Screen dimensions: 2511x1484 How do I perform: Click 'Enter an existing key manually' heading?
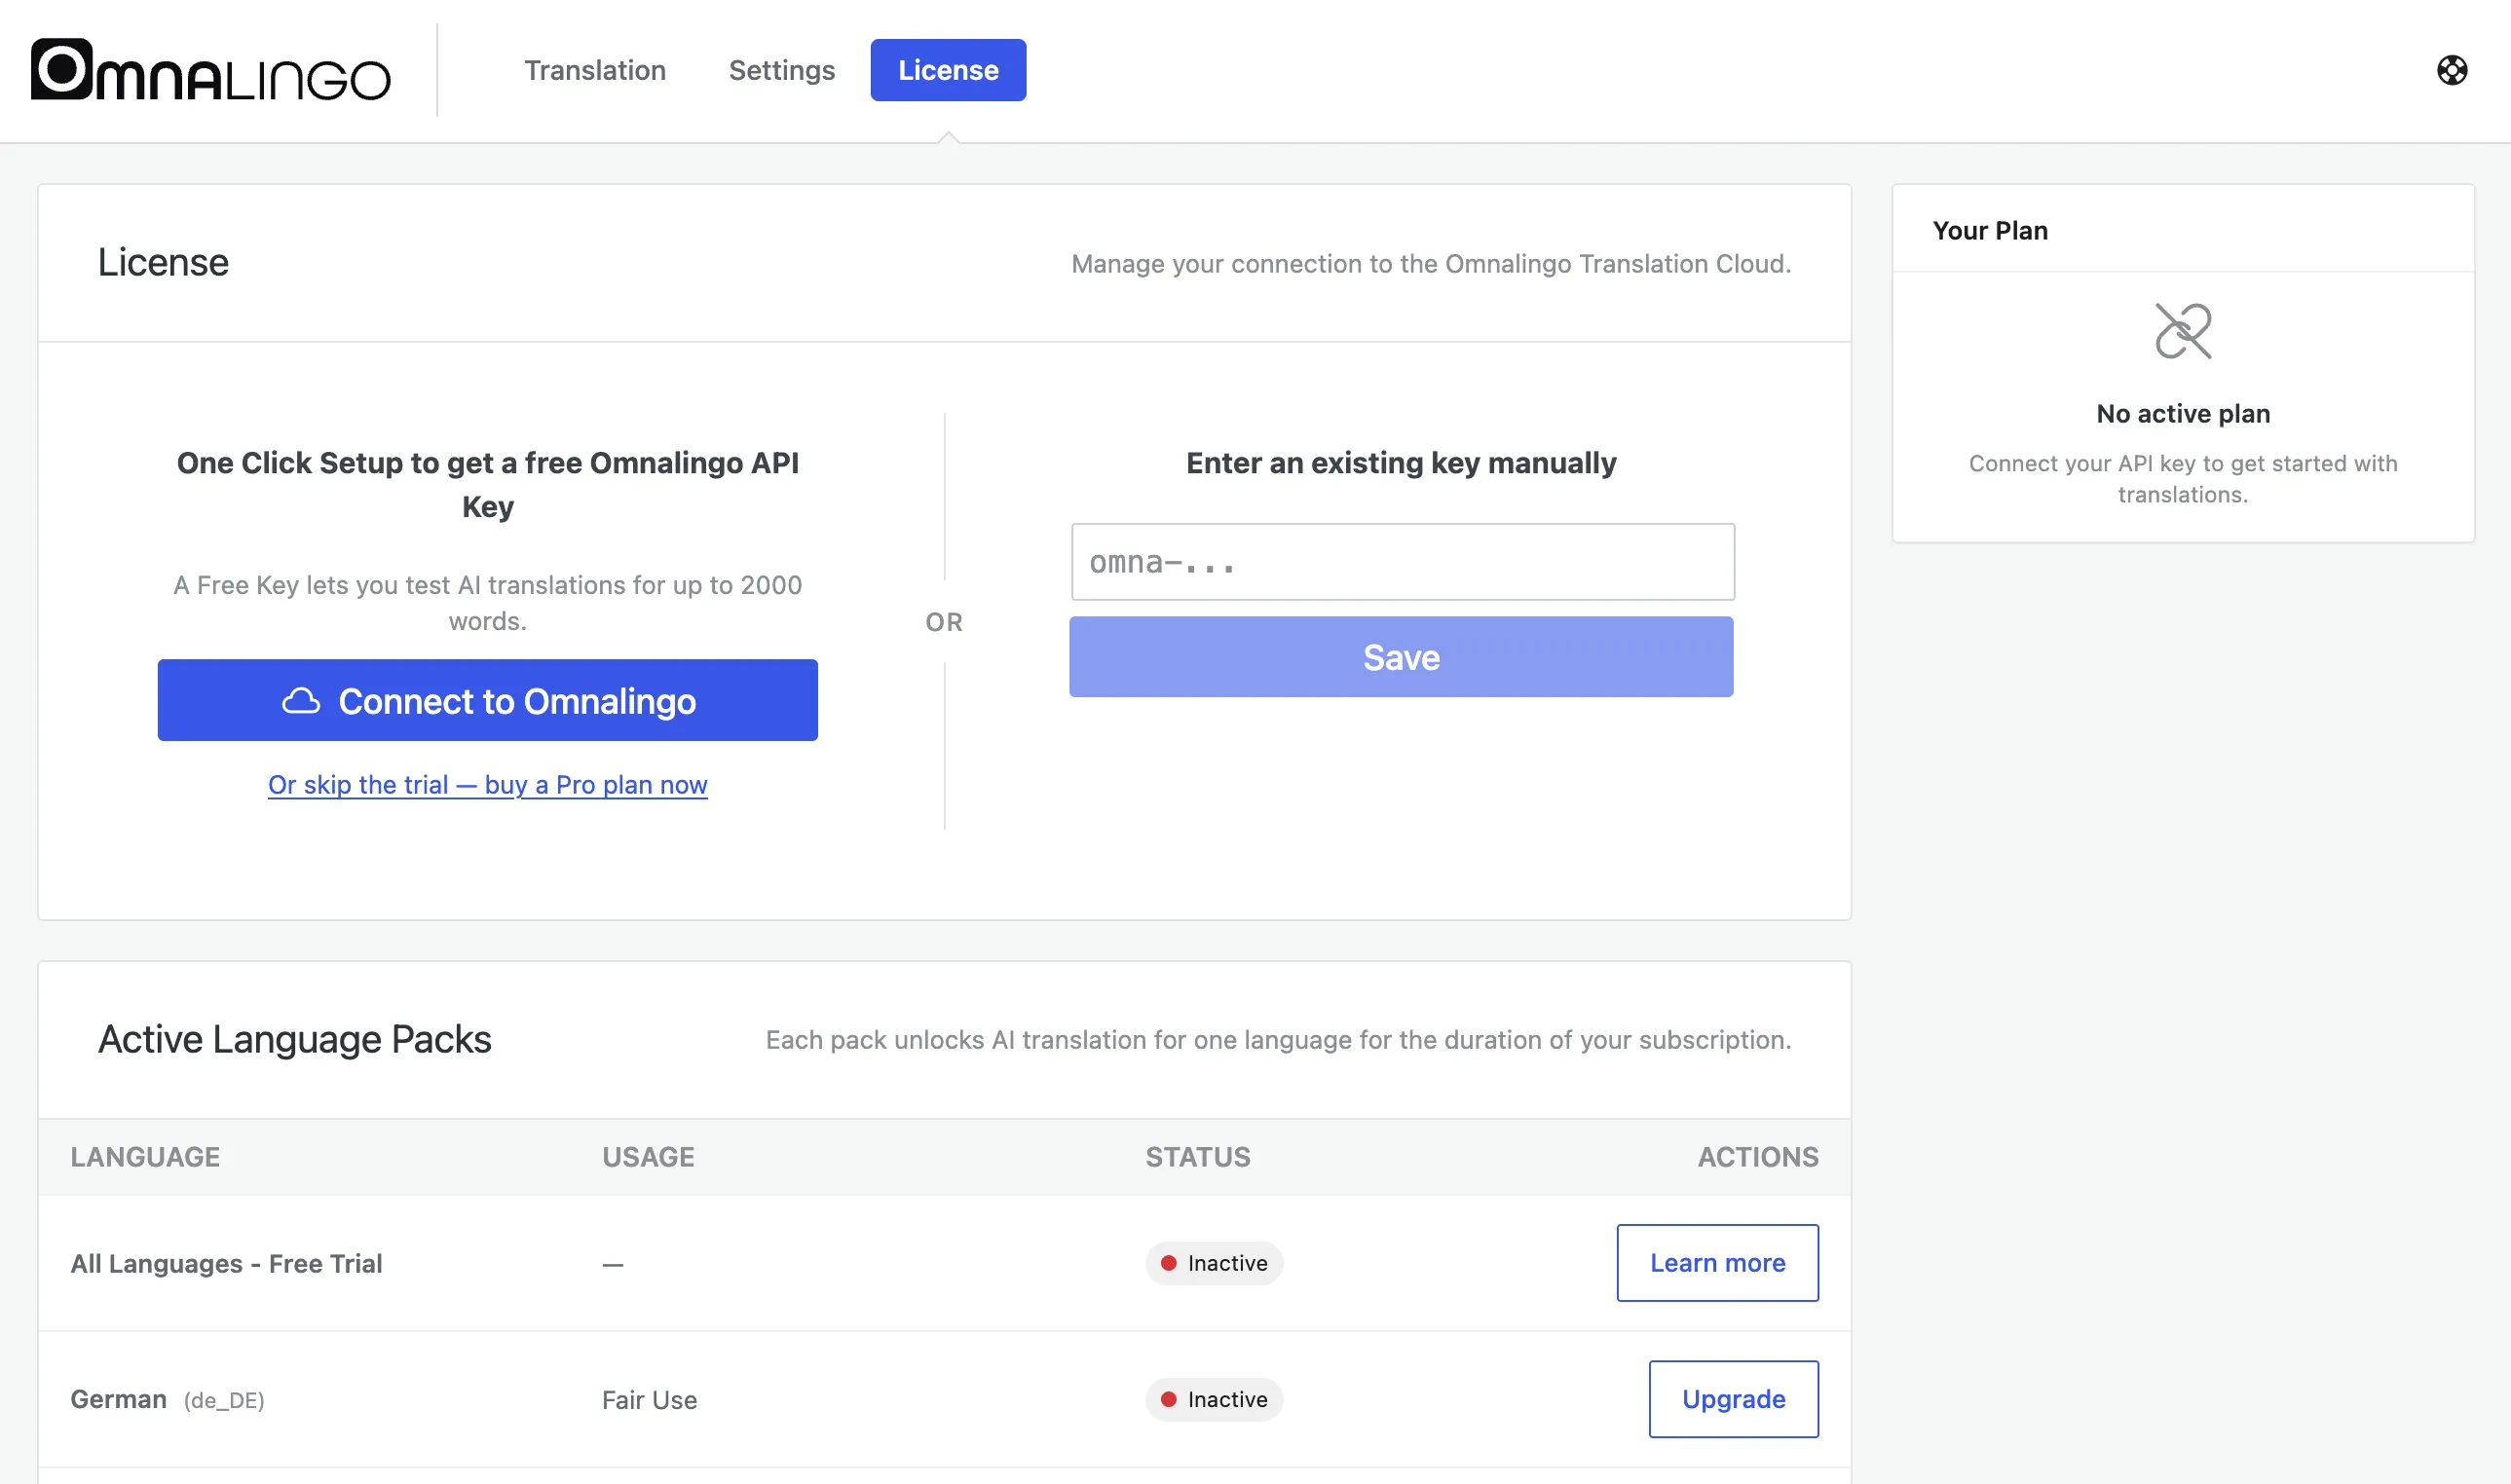point(1400,462)
